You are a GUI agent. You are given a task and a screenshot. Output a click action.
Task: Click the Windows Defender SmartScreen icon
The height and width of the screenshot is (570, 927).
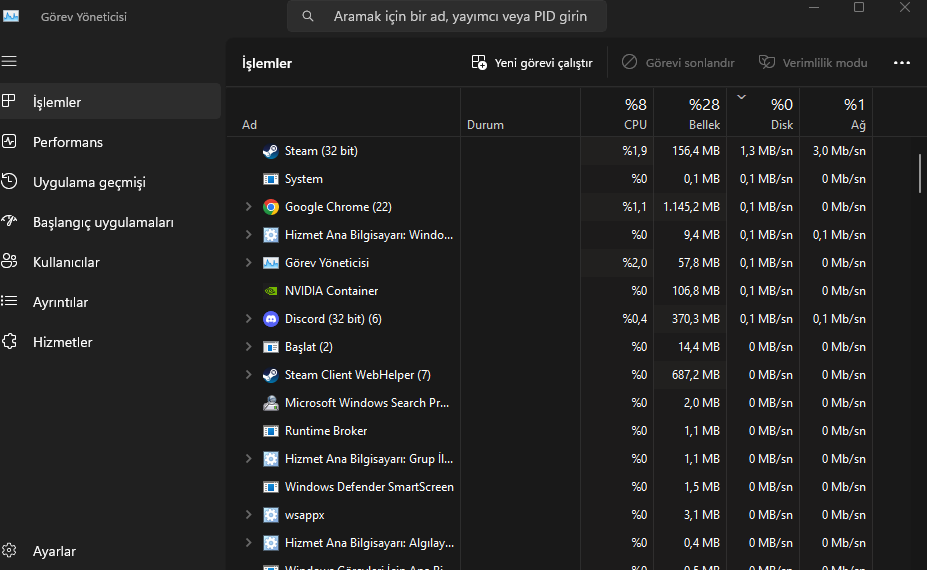point(271,487)
